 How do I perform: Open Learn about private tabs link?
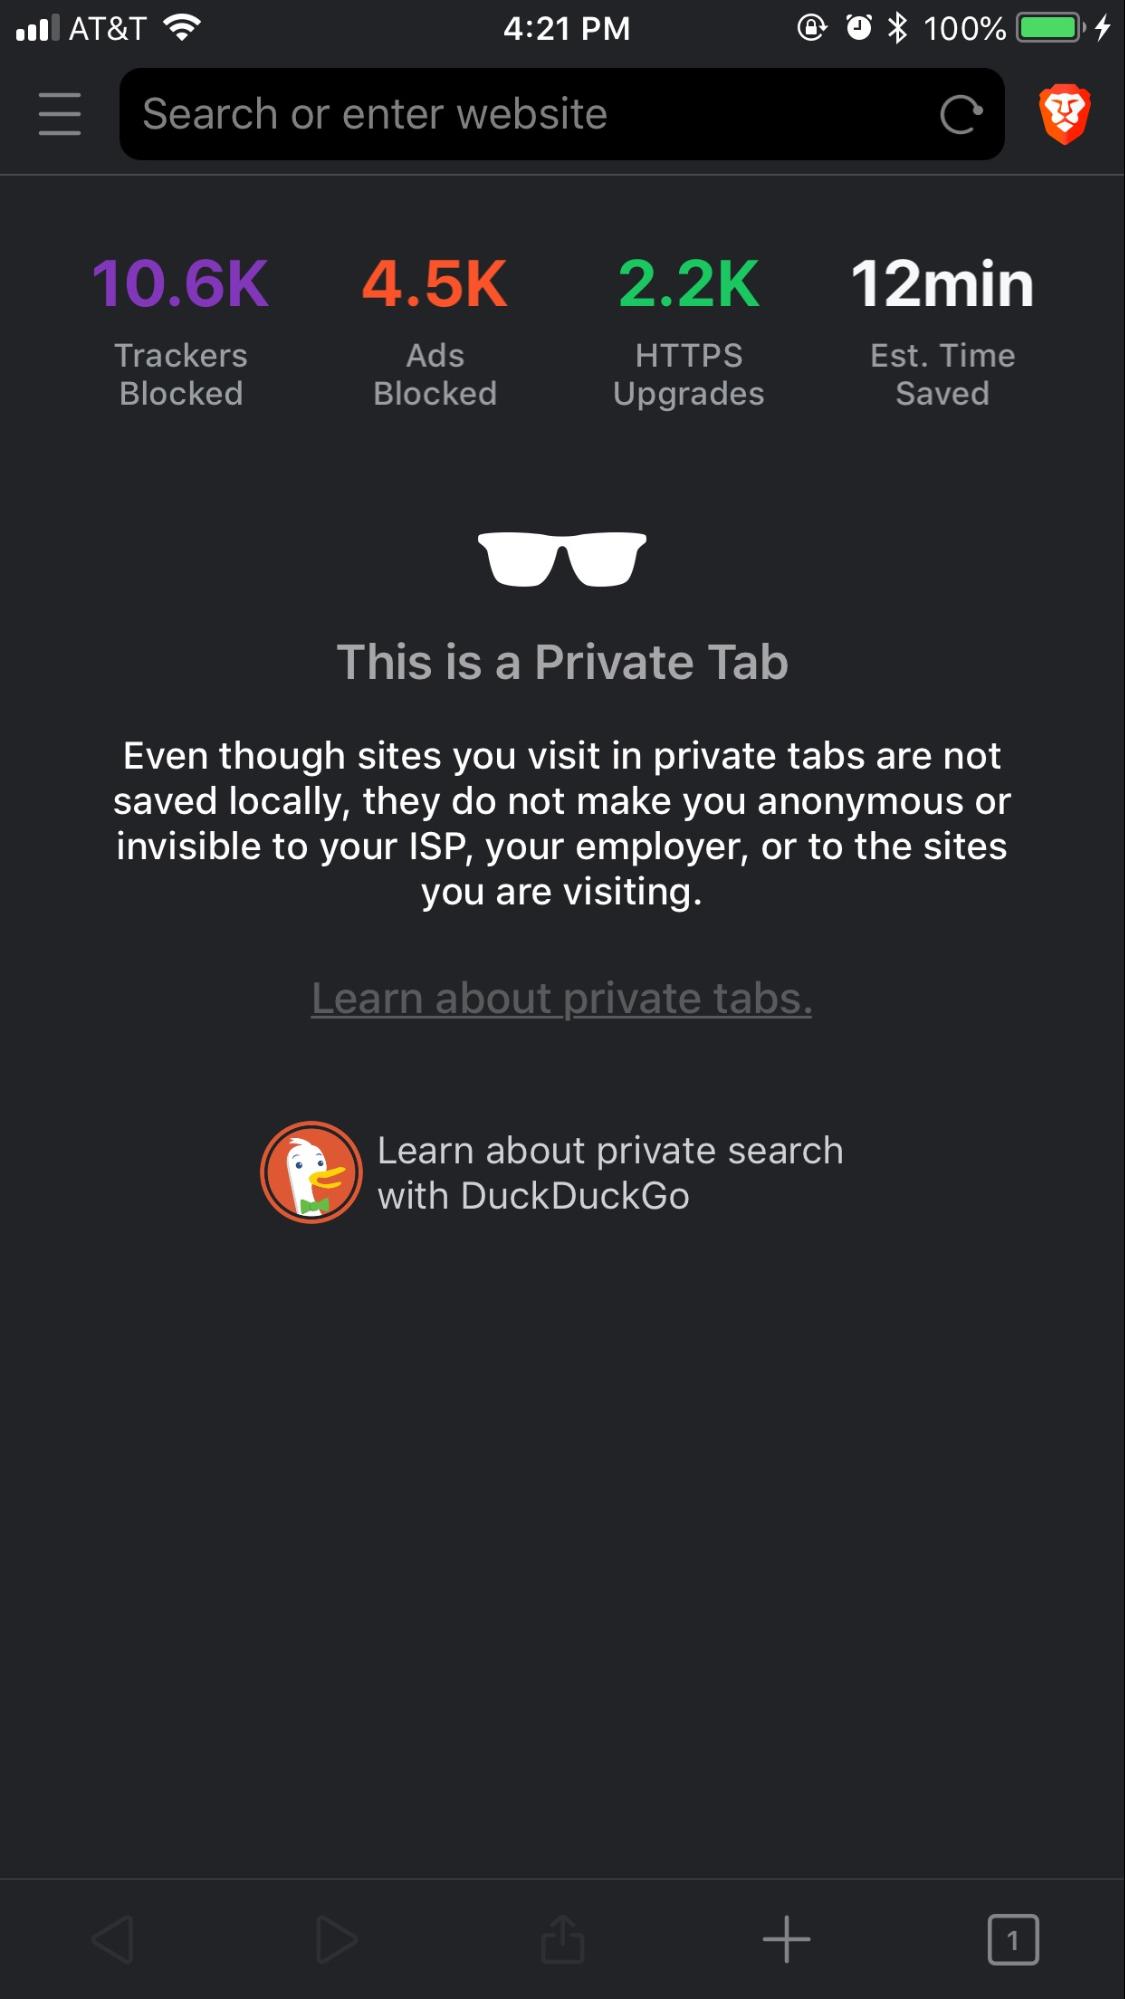[x=562, y=998]
